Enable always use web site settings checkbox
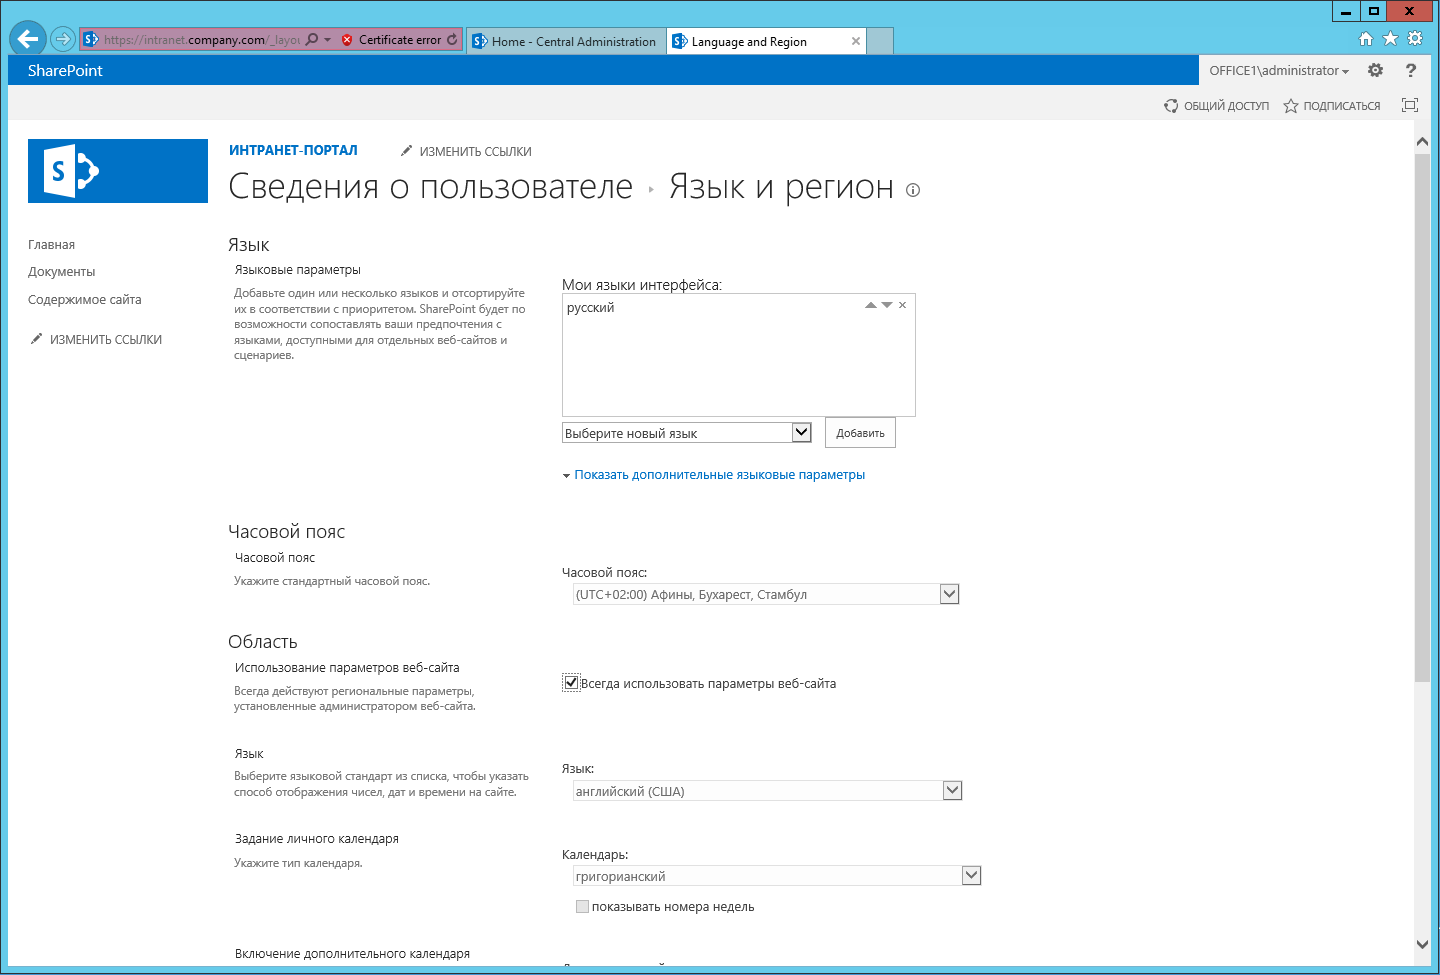The width and height of the screenshot is (1440, 975). point(571,683)
